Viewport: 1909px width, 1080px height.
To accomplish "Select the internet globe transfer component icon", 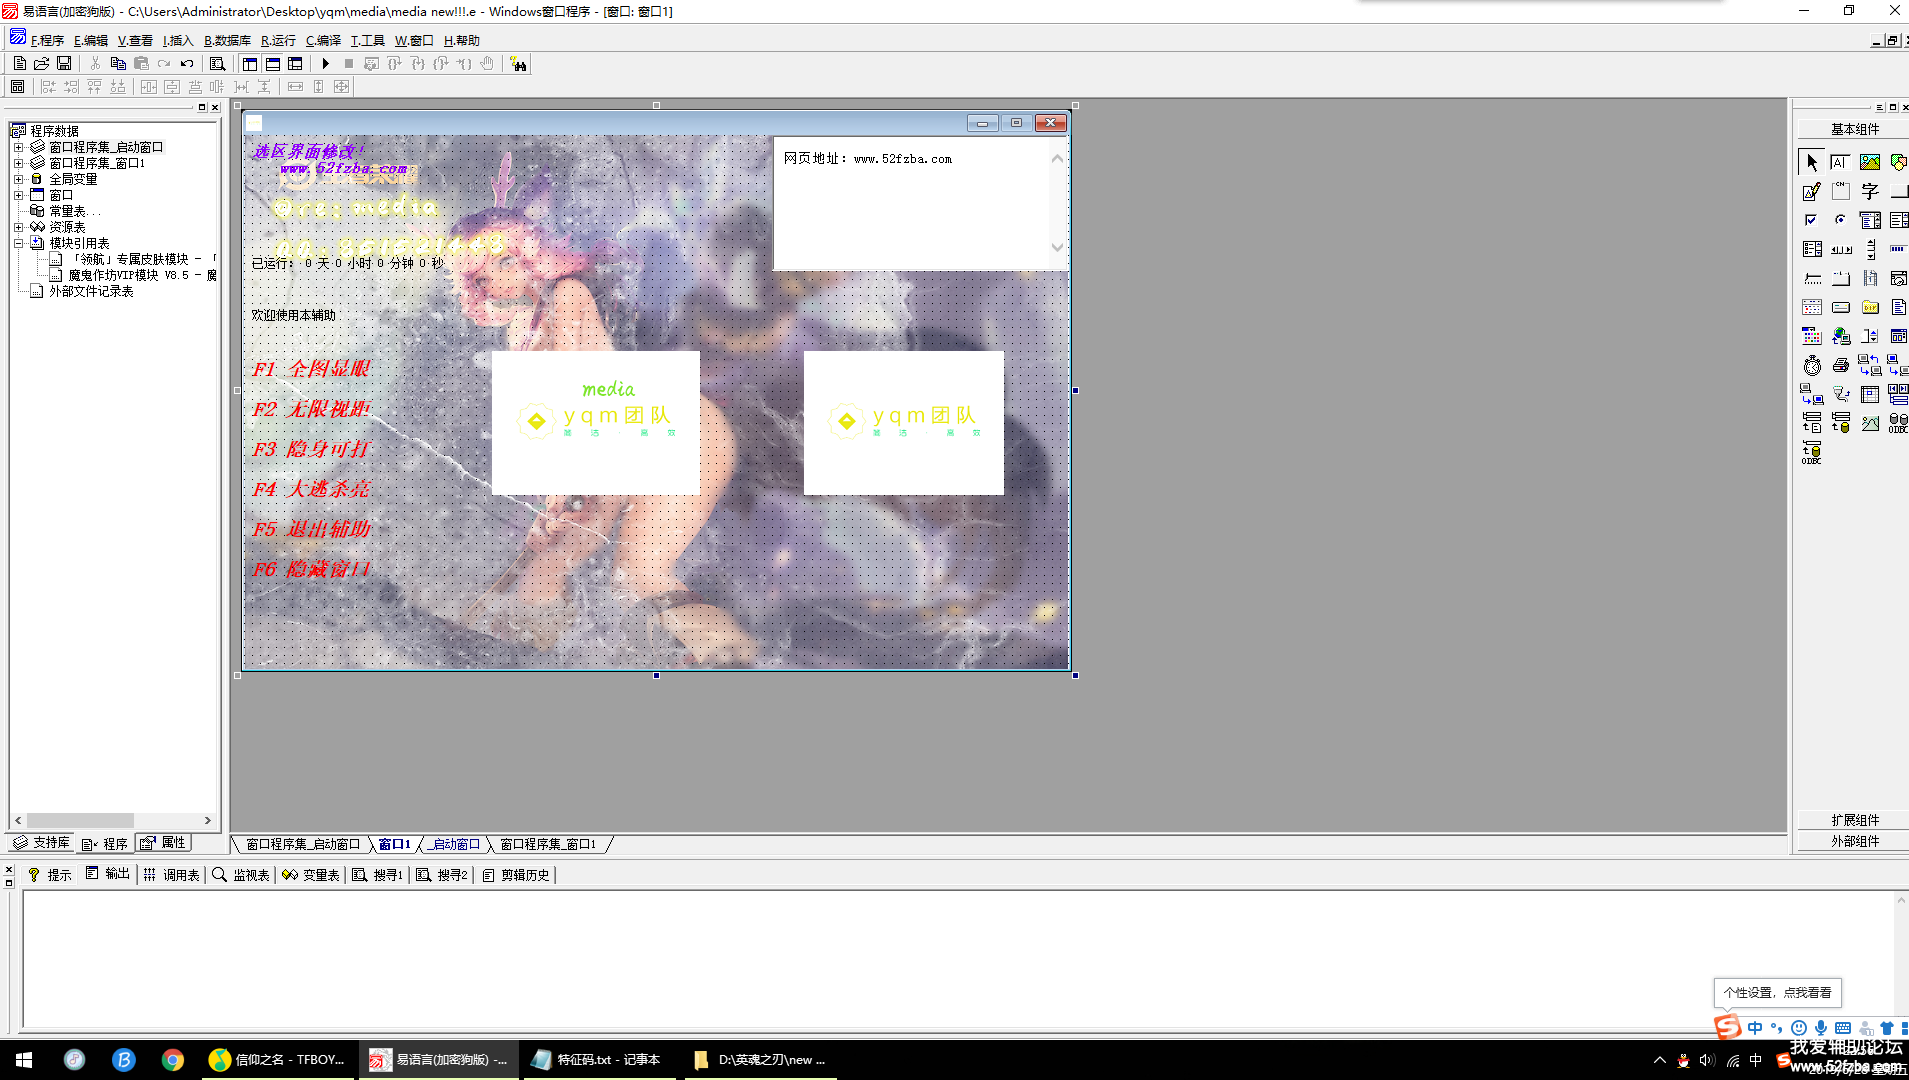I will (x=1840, y=336).
